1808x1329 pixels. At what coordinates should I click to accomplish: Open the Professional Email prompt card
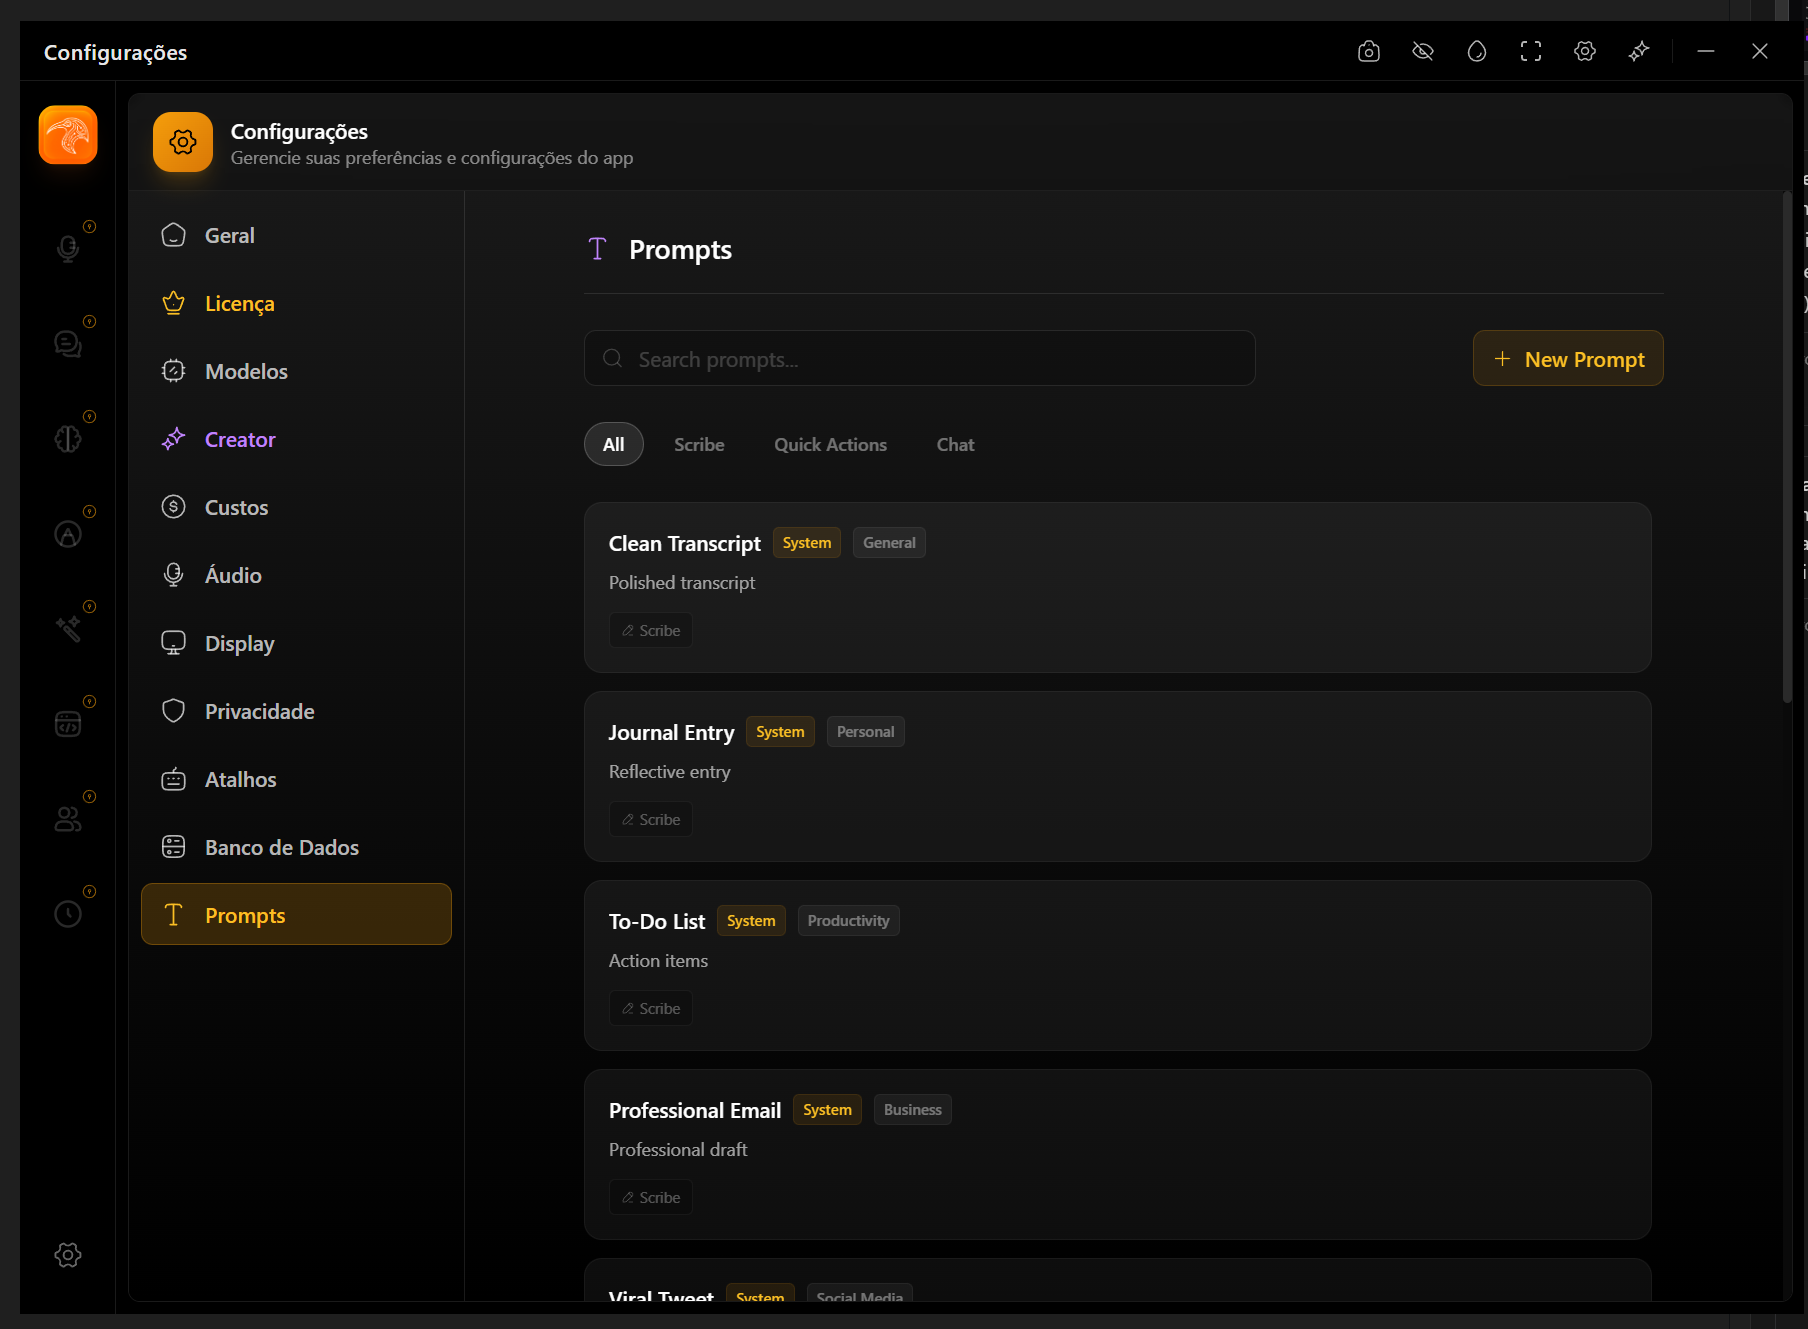1117,1154
